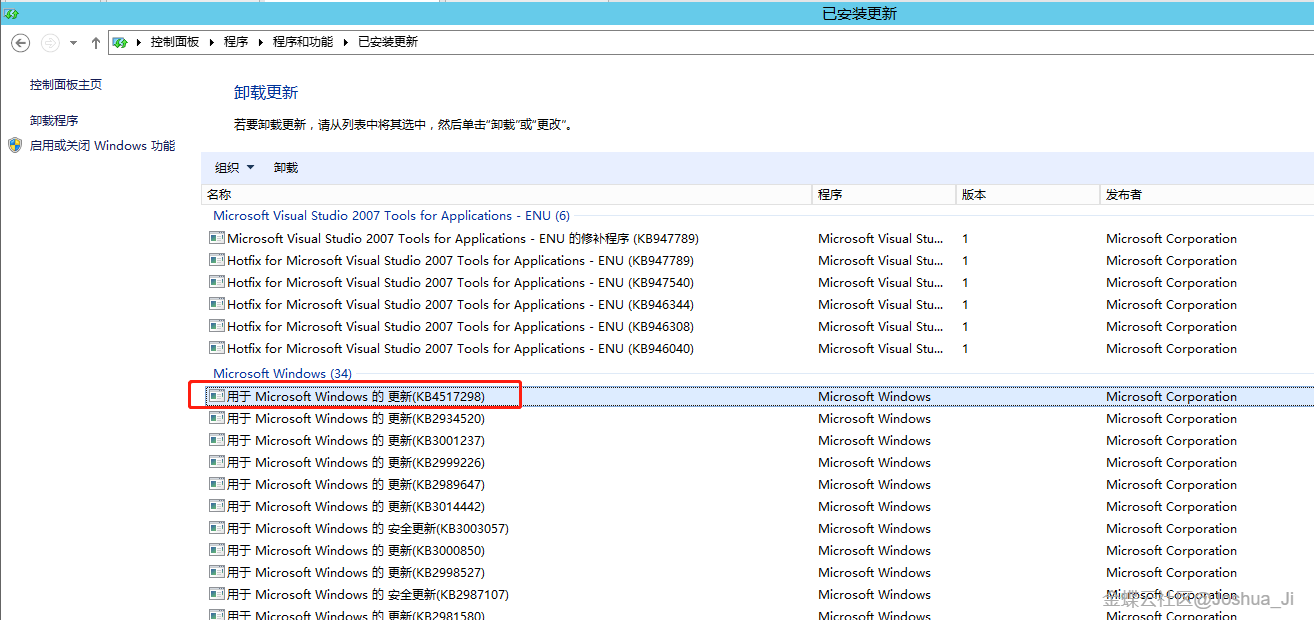Go up one level arrow
Screen dimensions: 1314x620
coord(96,43)
